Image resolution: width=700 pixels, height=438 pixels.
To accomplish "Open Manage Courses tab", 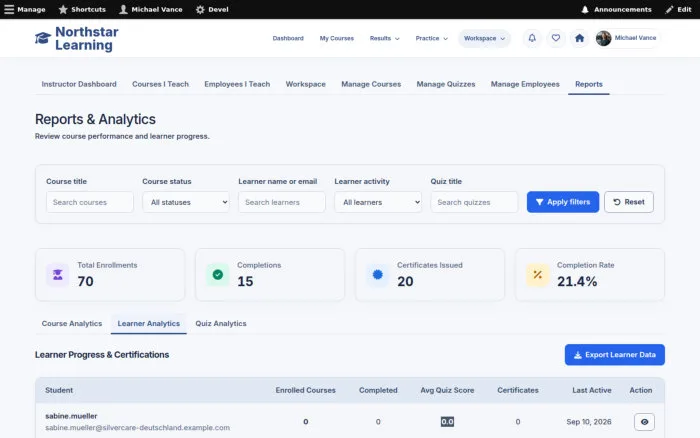I will (x=371, y=84).
